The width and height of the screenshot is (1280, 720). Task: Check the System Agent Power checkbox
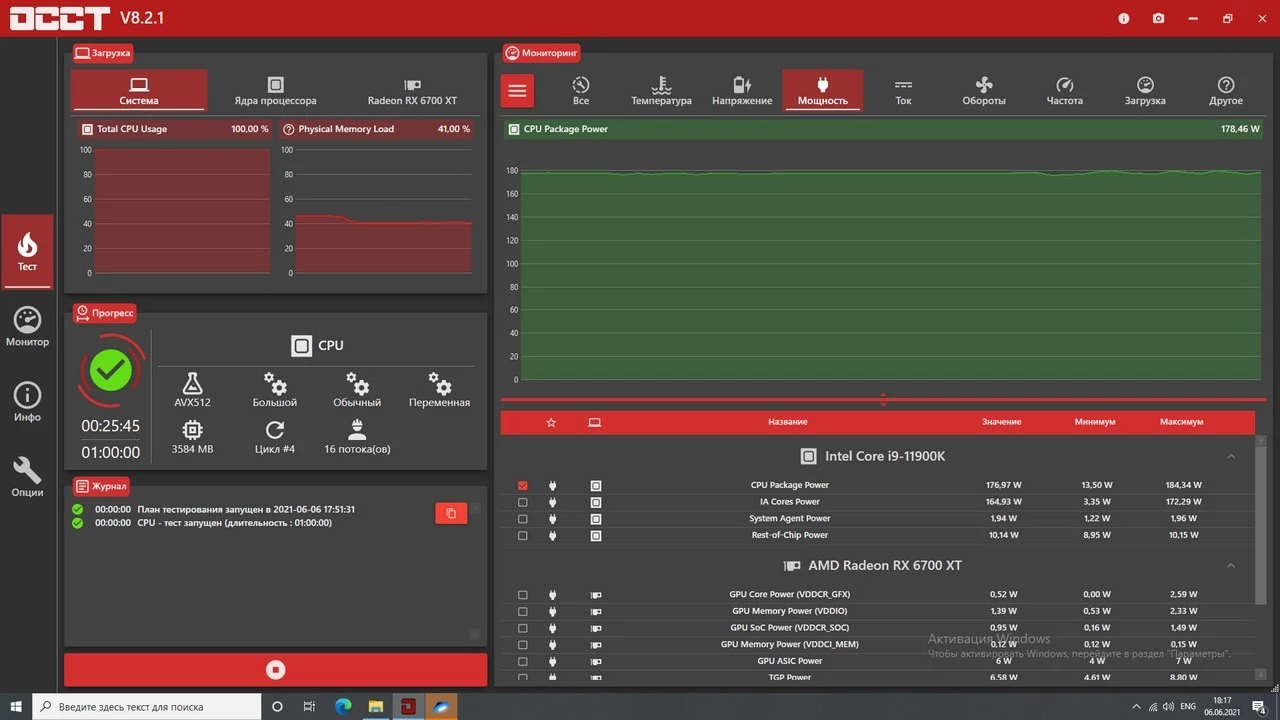tap(523, 519)
